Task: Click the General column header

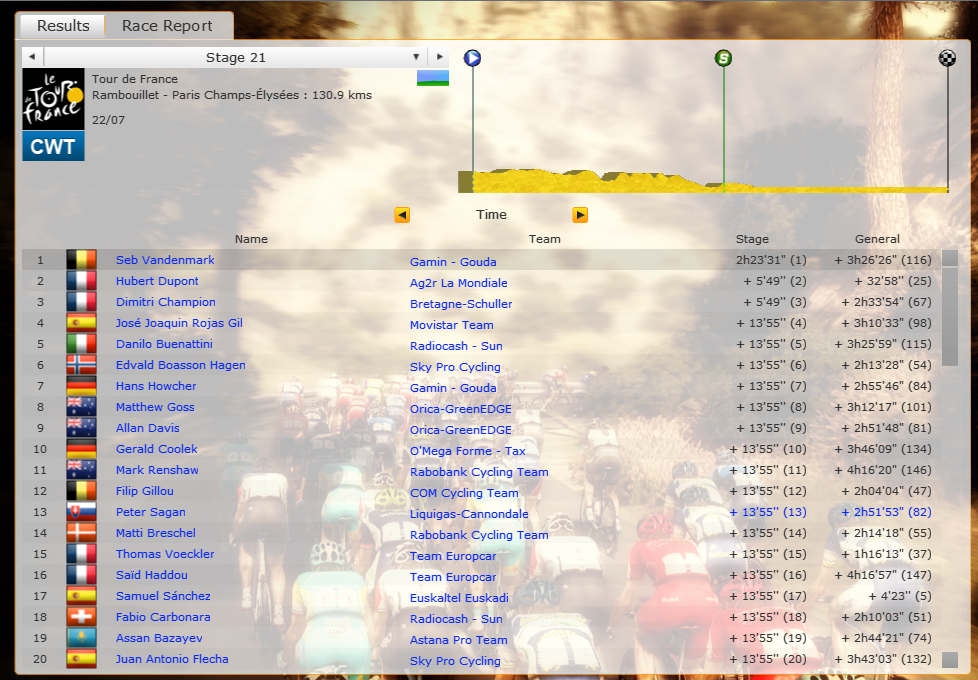Action: tap(877, 239)
